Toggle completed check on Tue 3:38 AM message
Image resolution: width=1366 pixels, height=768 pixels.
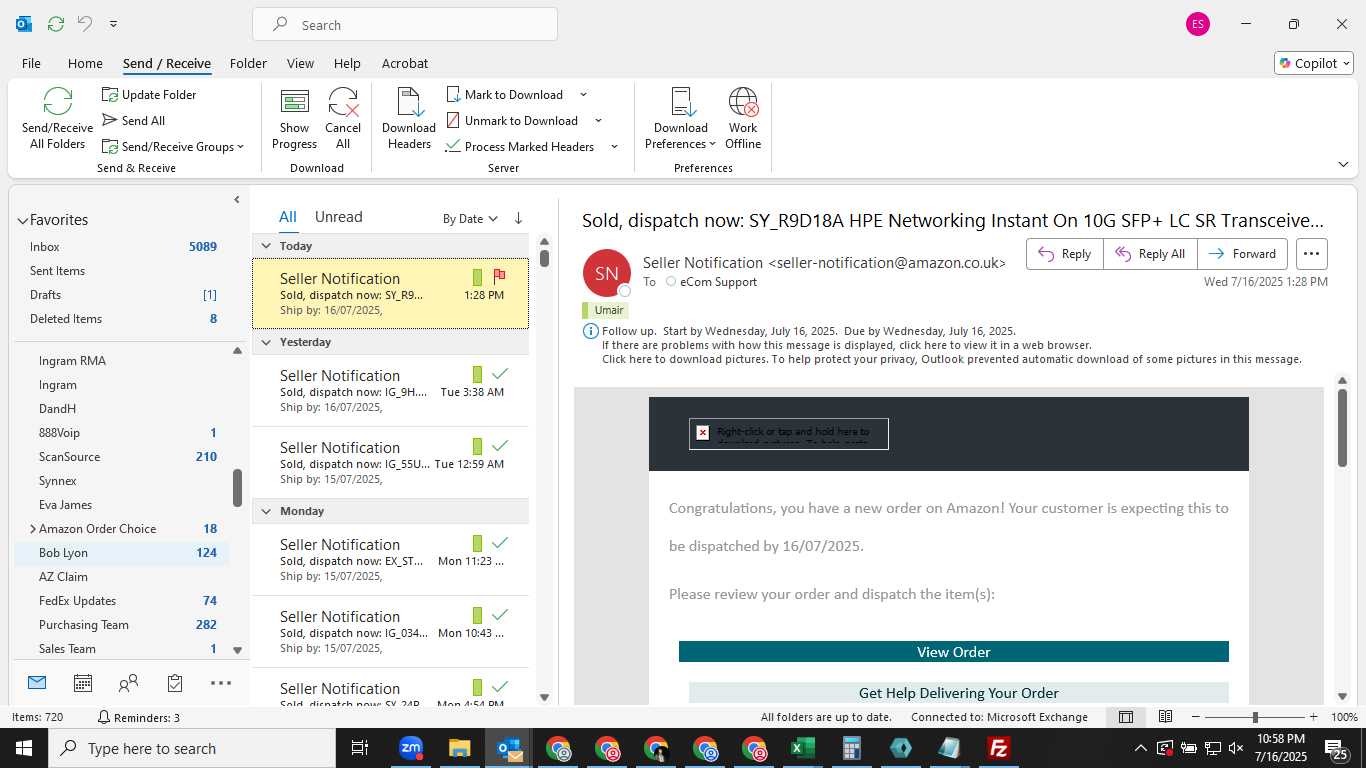point(501,373)
